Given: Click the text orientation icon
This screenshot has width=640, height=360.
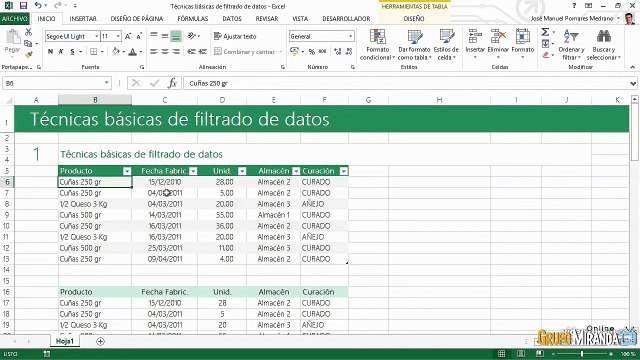Looking at the screenshot, I should (x=191, y=36).
